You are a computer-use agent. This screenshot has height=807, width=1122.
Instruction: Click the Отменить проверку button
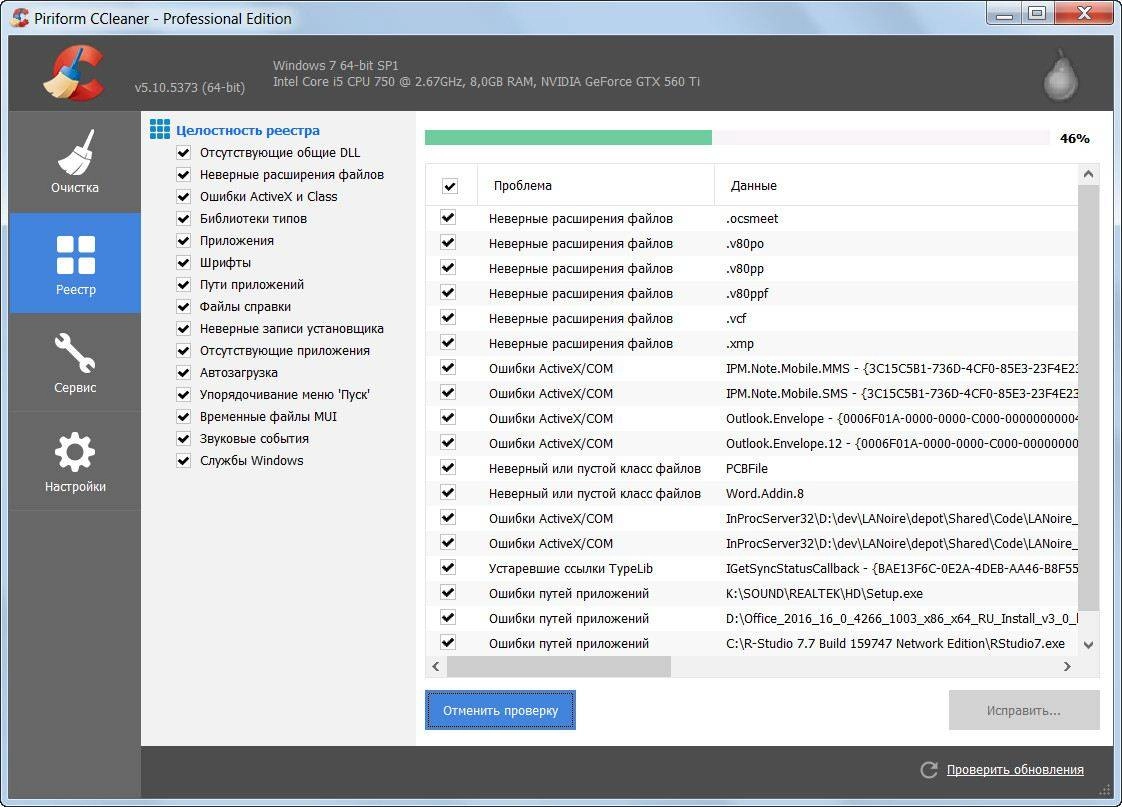pos(500,710)
